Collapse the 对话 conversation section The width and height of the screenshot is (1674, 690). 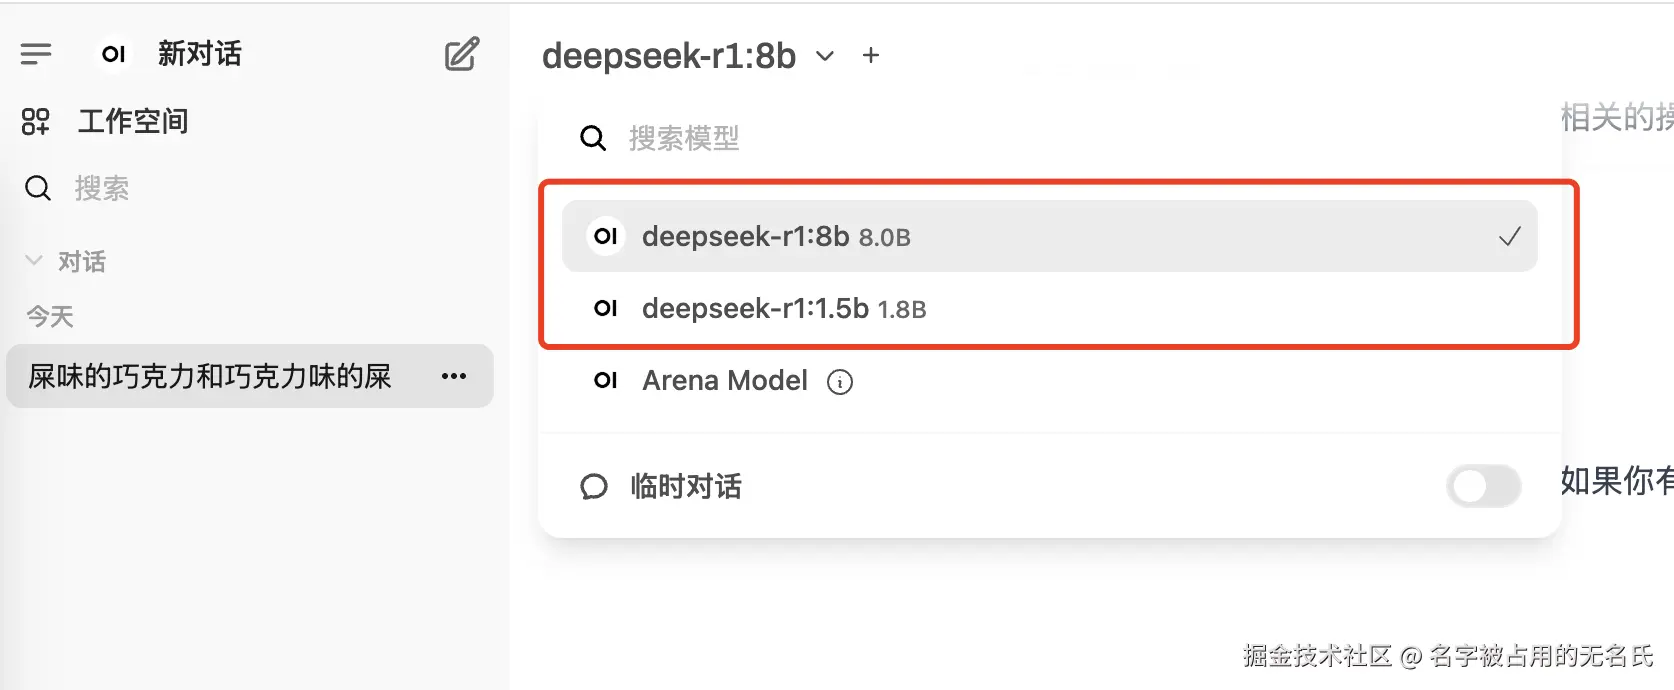[33, 260]
